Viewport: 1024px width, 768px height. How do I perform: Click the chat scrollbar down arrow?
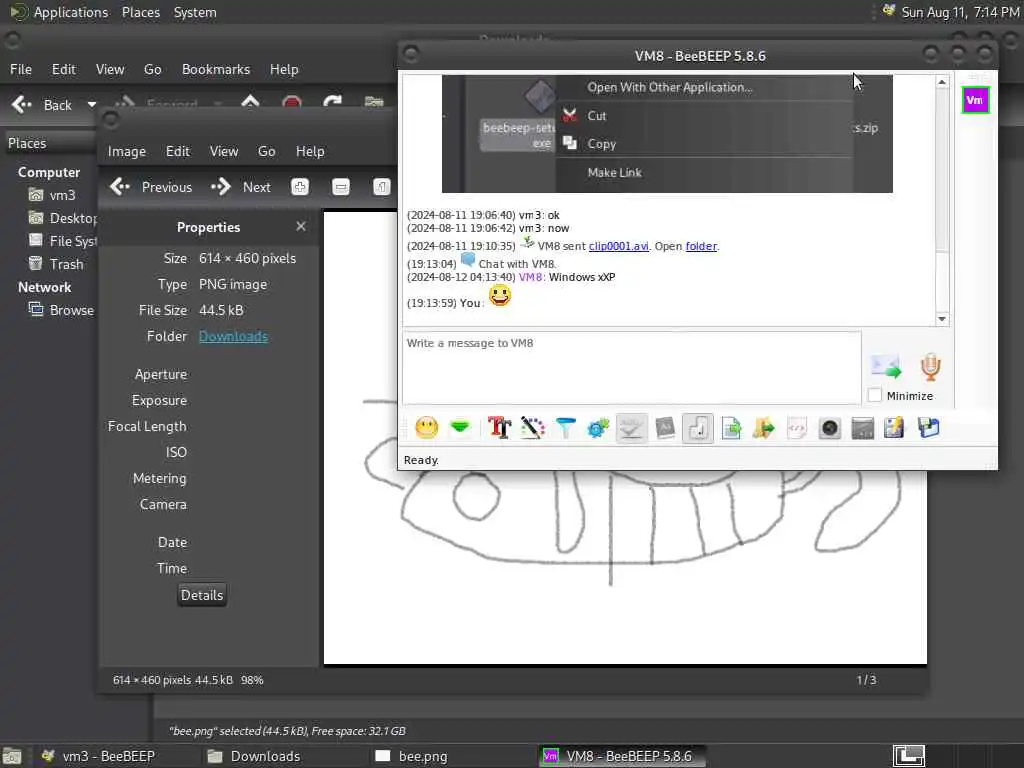[x=942, y=319]
